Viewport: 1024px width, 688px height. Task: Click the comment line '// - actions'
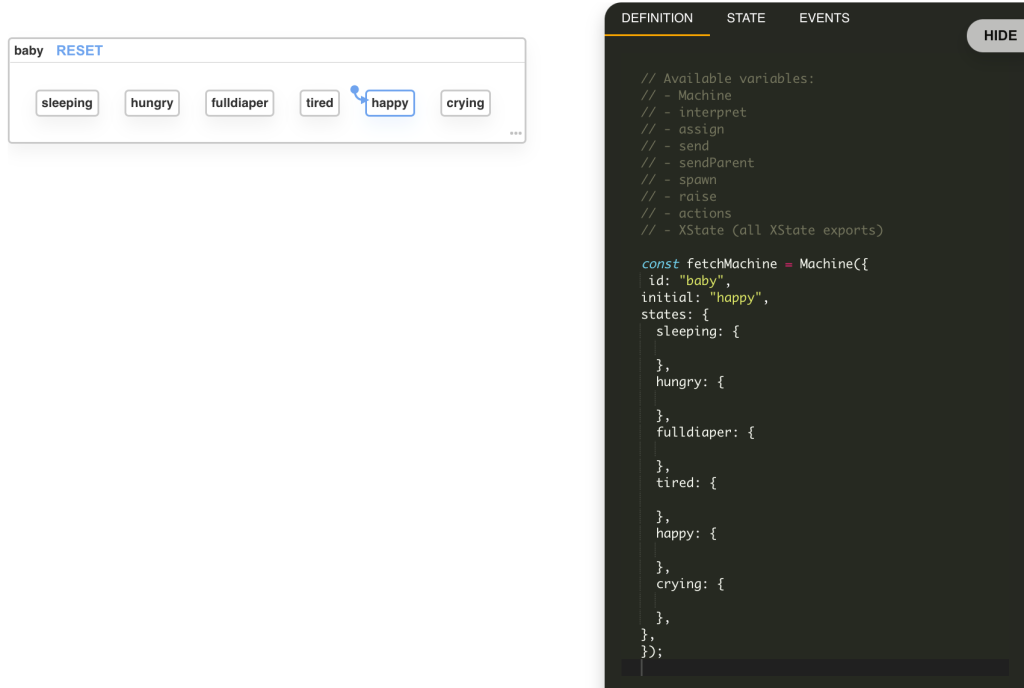coord(686,213)
